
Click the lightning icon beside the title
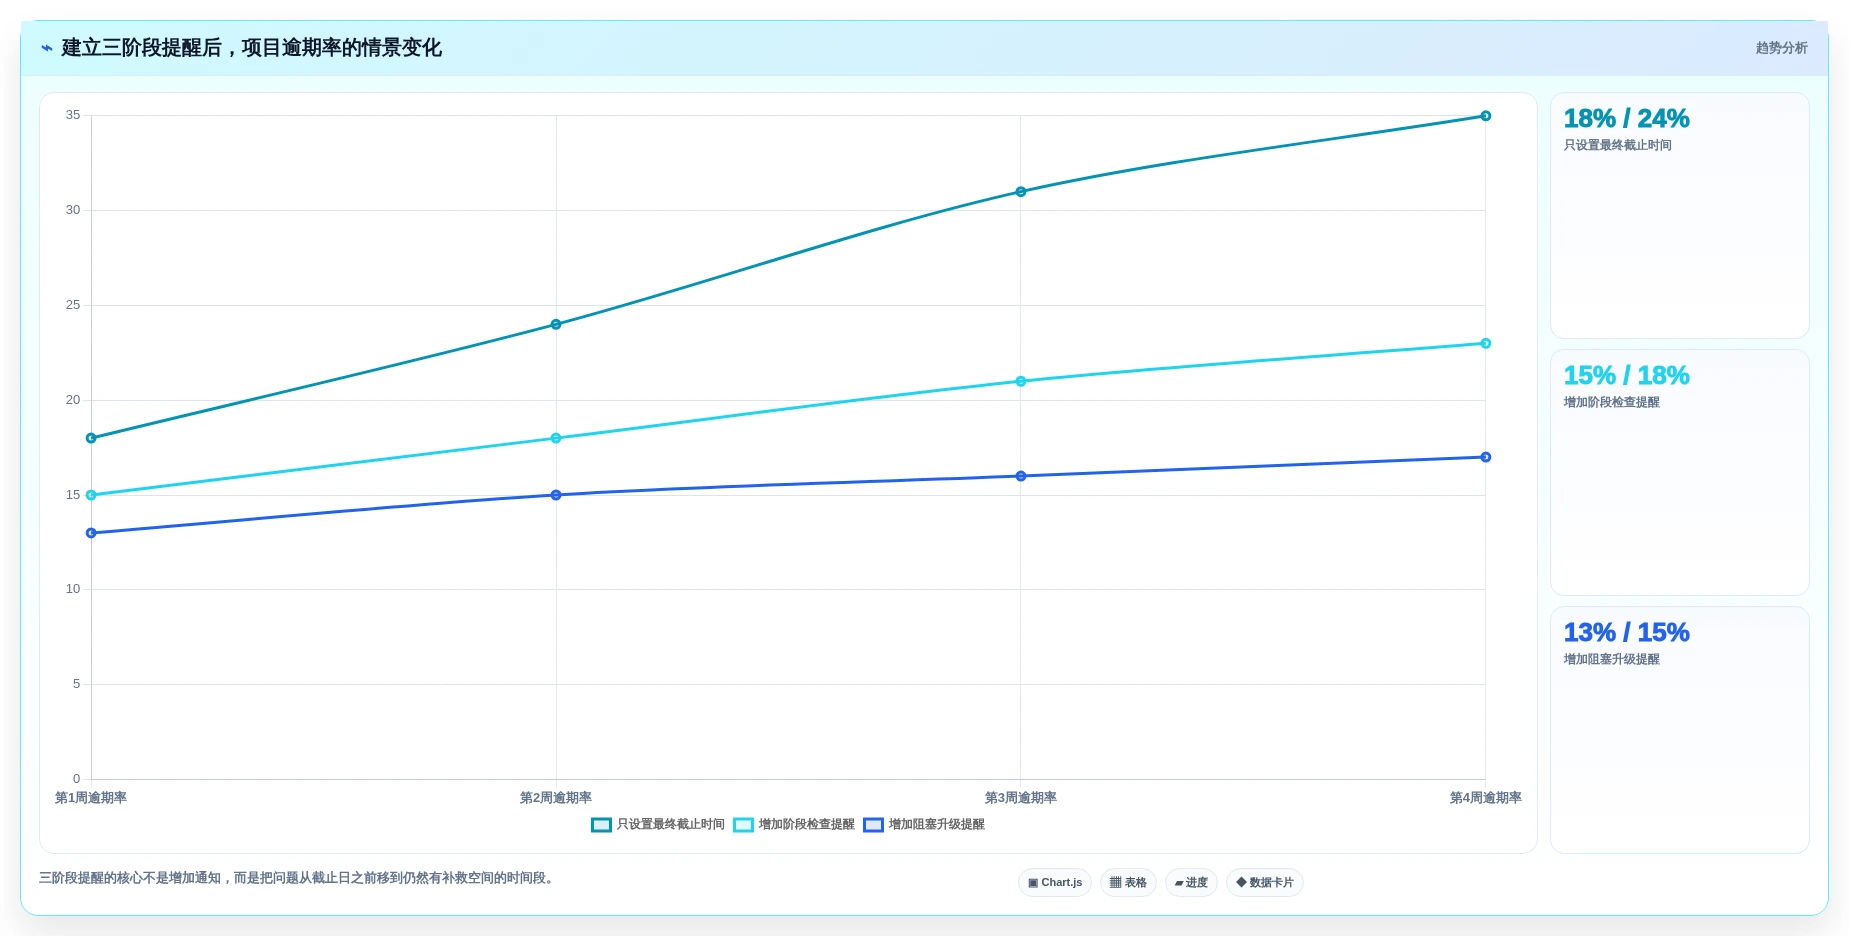(47, 48)
